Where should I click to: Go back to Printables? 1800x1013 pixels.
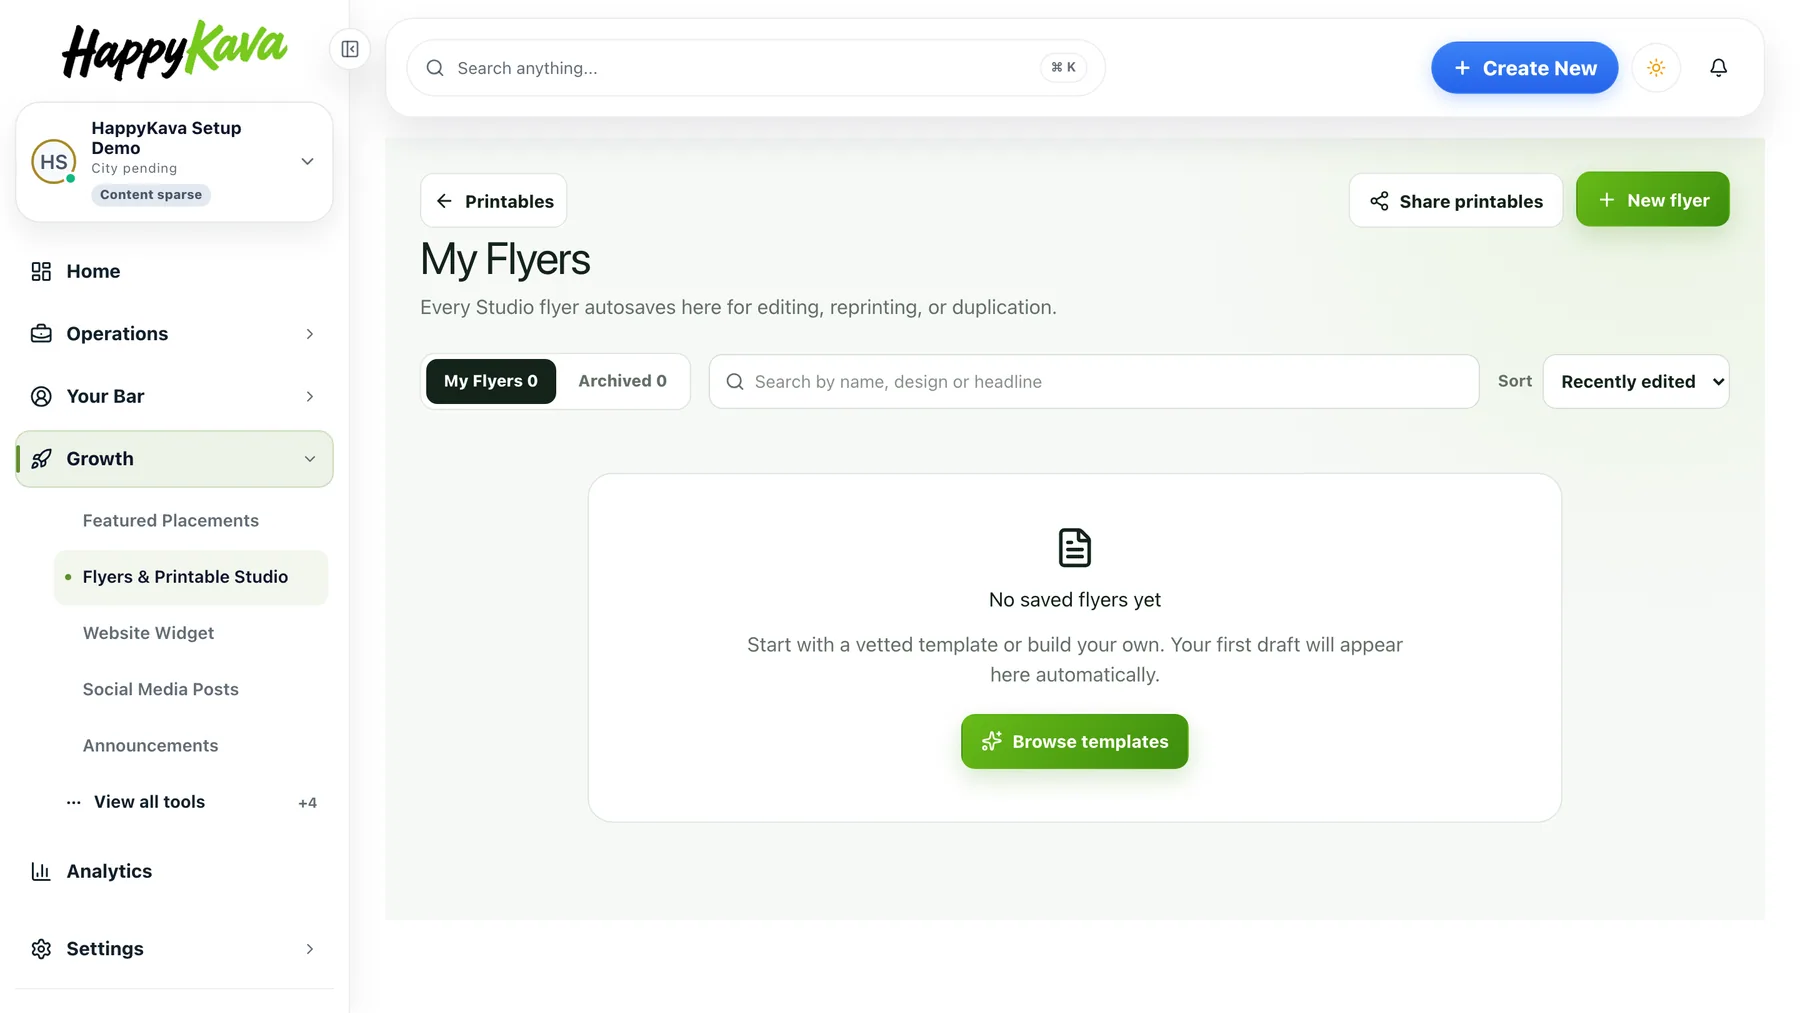pos(494,201)
